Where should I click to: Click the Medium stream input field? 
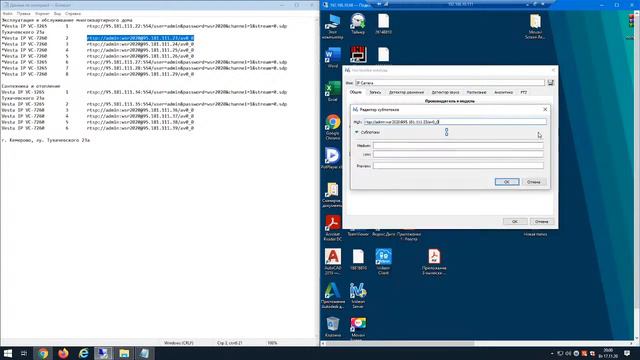458,145
